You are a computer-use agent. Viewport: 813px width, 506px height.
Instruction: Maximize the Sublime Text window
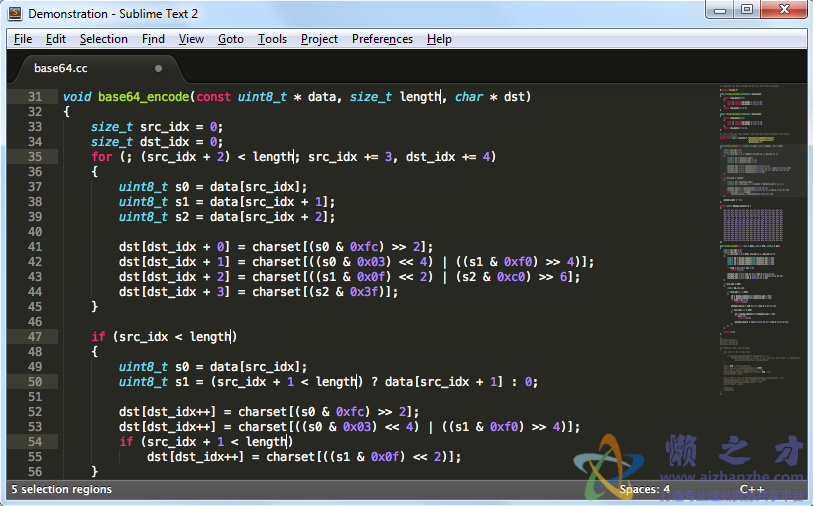coord(747,10)
